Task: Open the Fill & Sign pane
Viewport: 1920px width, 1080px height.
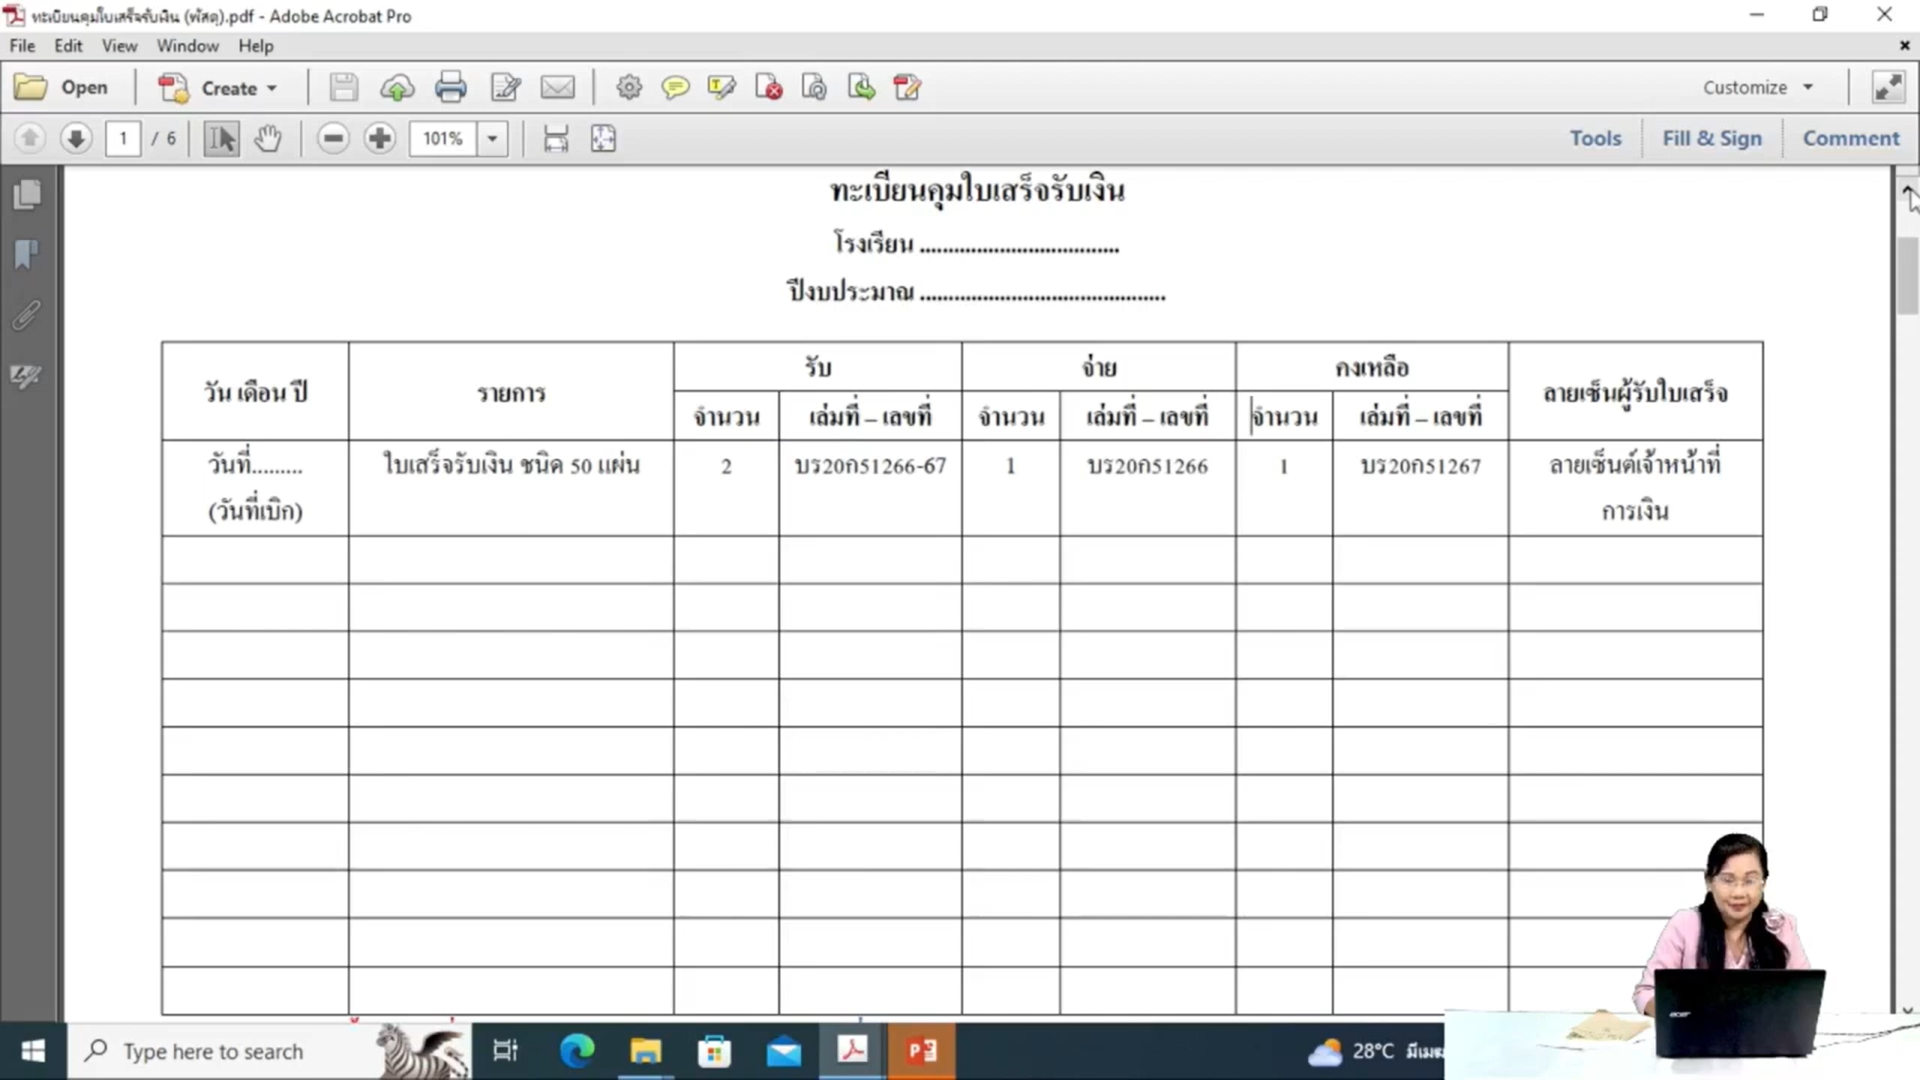Action: tap(1712, 138)
